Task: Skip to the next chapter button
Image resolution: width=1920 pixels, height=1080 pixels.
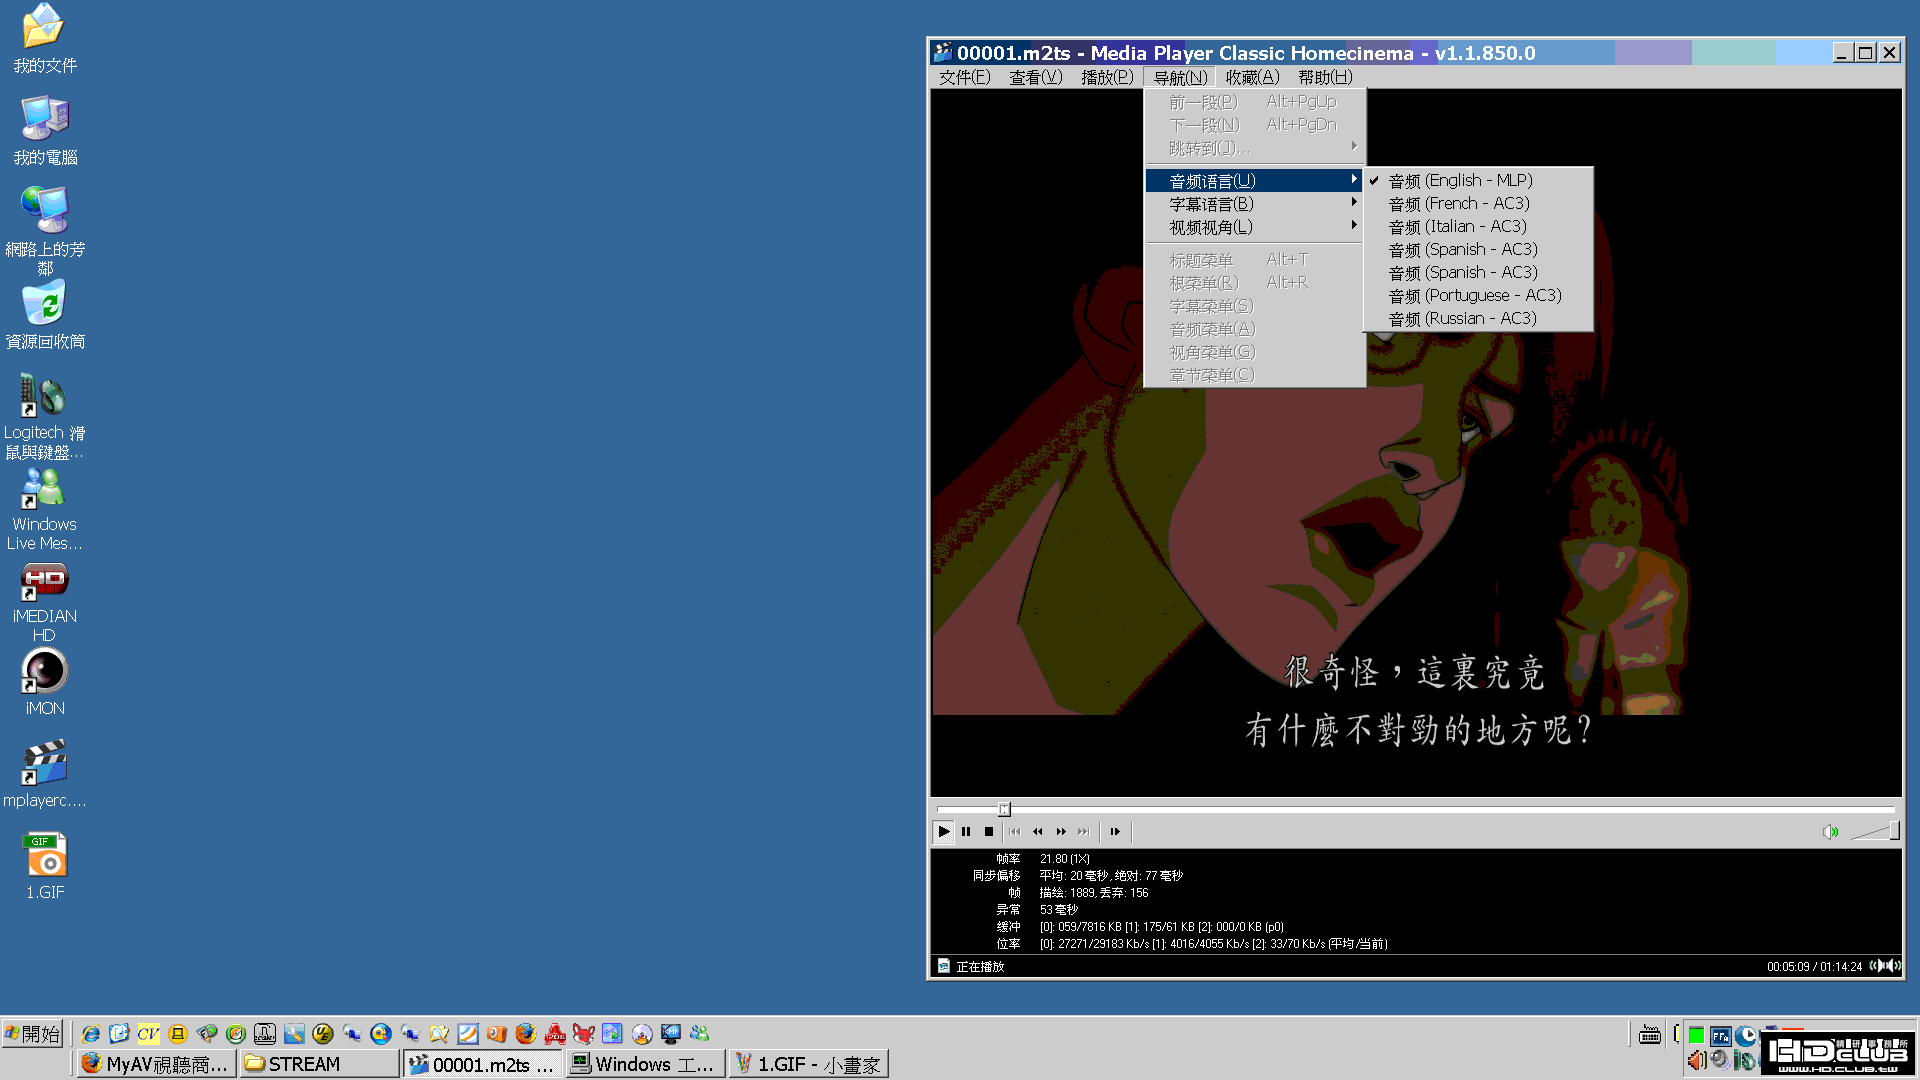Action: coord(1084,831)
